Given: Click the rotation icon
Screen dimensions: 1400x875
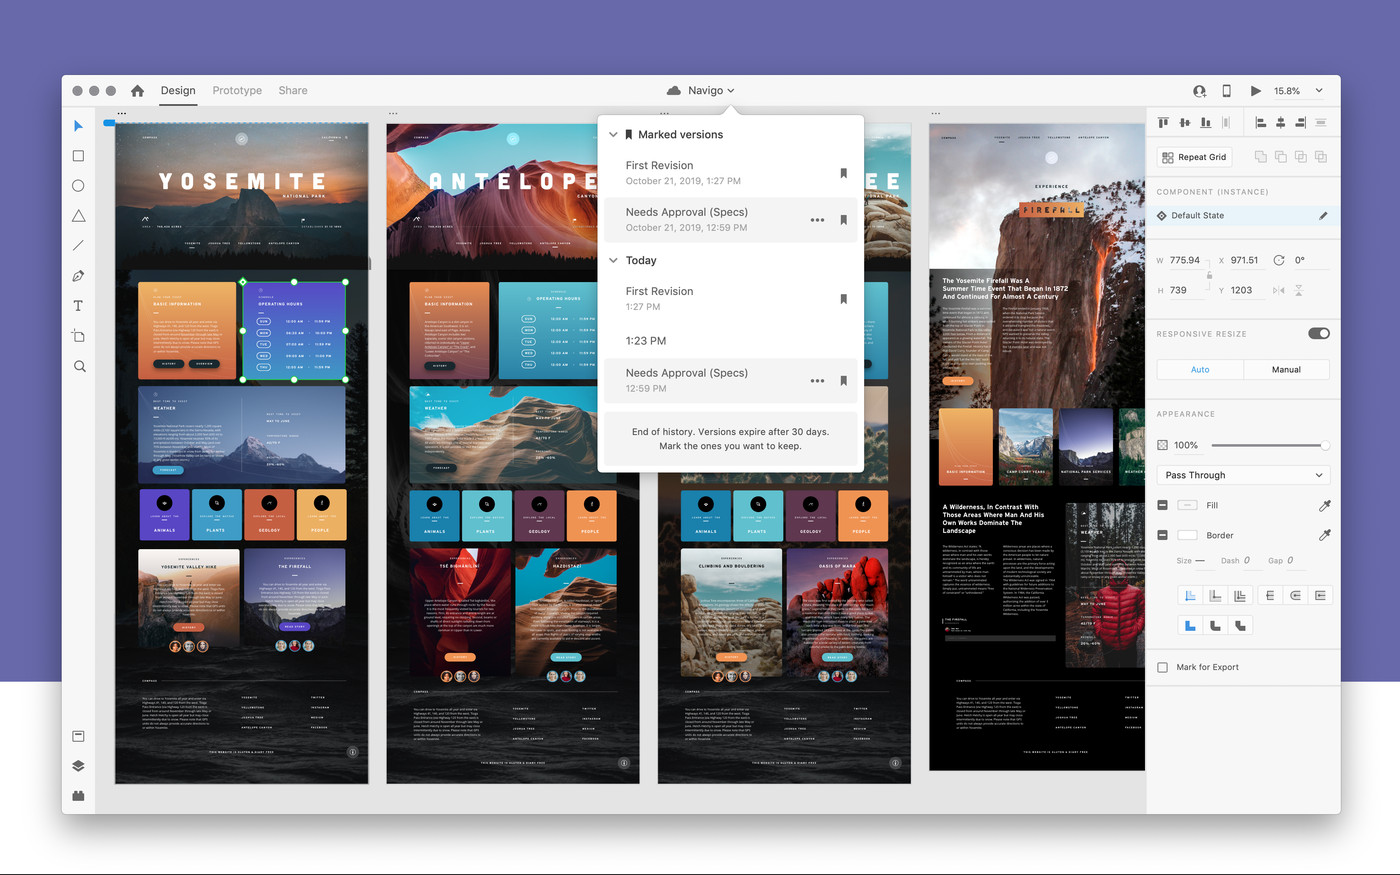Looking at the screenshot, I should click(1278, 260).
